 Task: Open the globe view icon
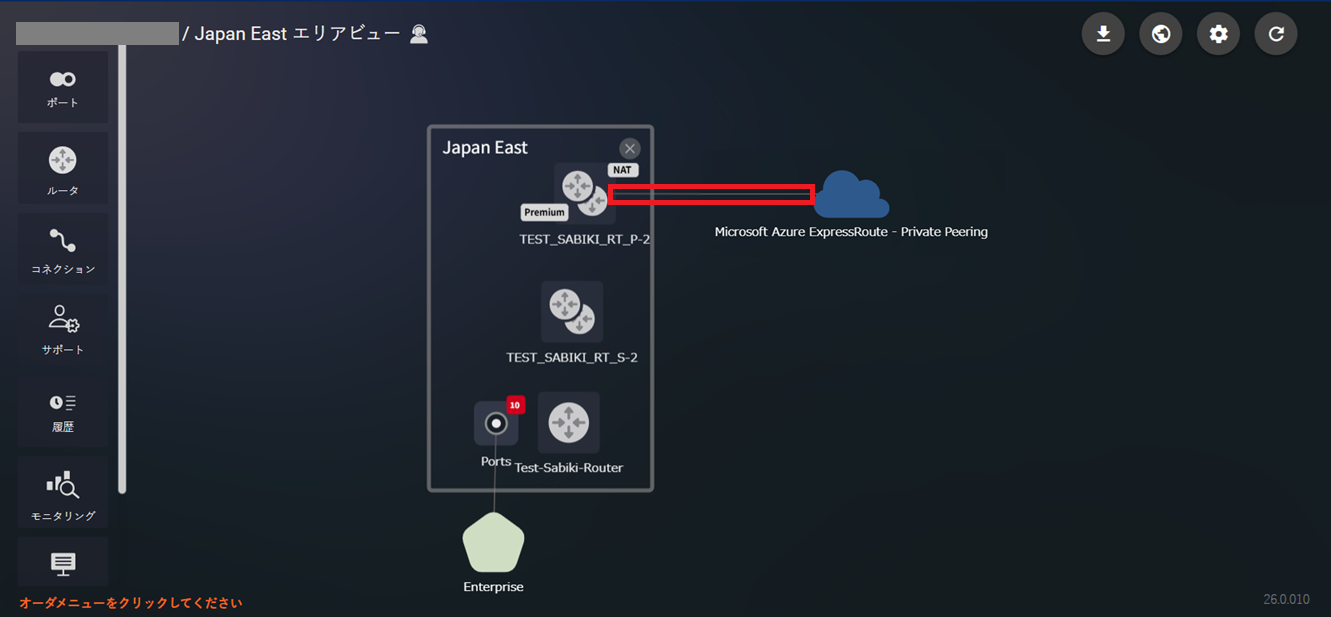coord(1161,34)
